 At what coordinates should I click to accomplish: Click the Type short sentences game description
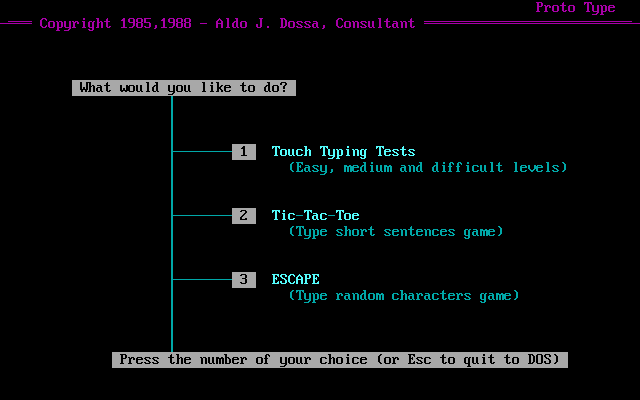(396, 232)
